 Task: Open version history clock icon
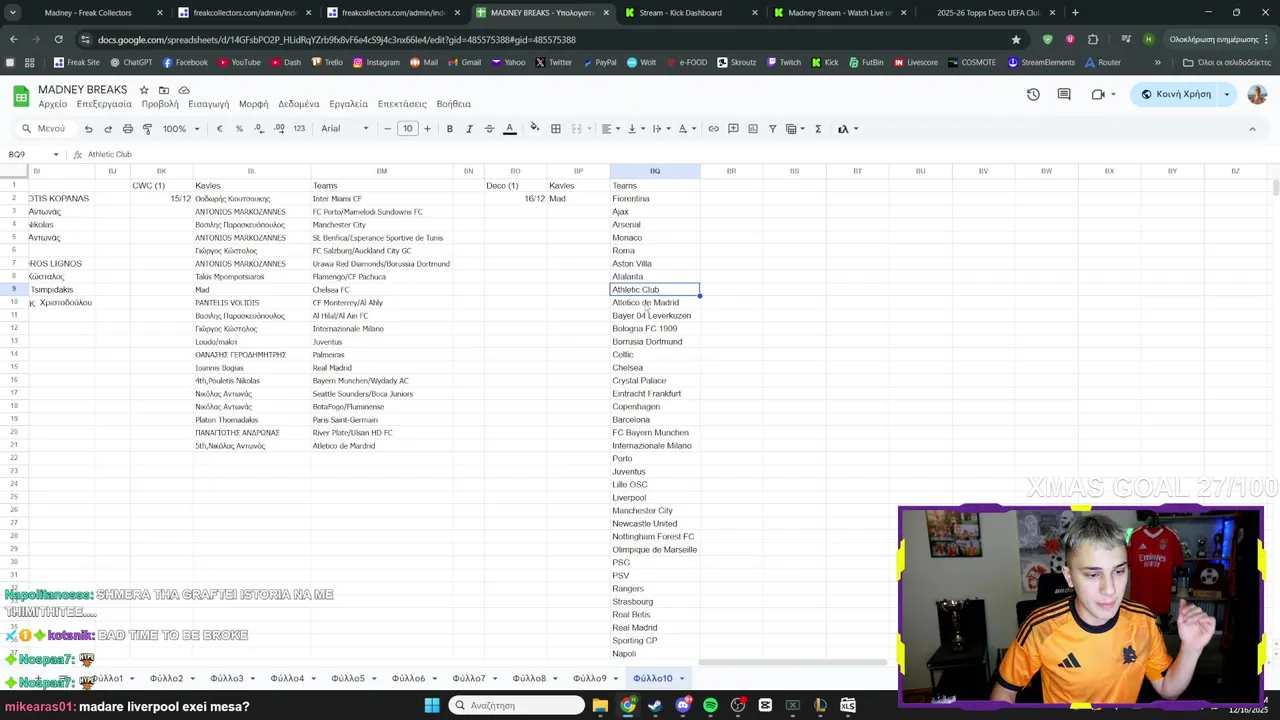pyautogui.click(x=1033, y=94)
